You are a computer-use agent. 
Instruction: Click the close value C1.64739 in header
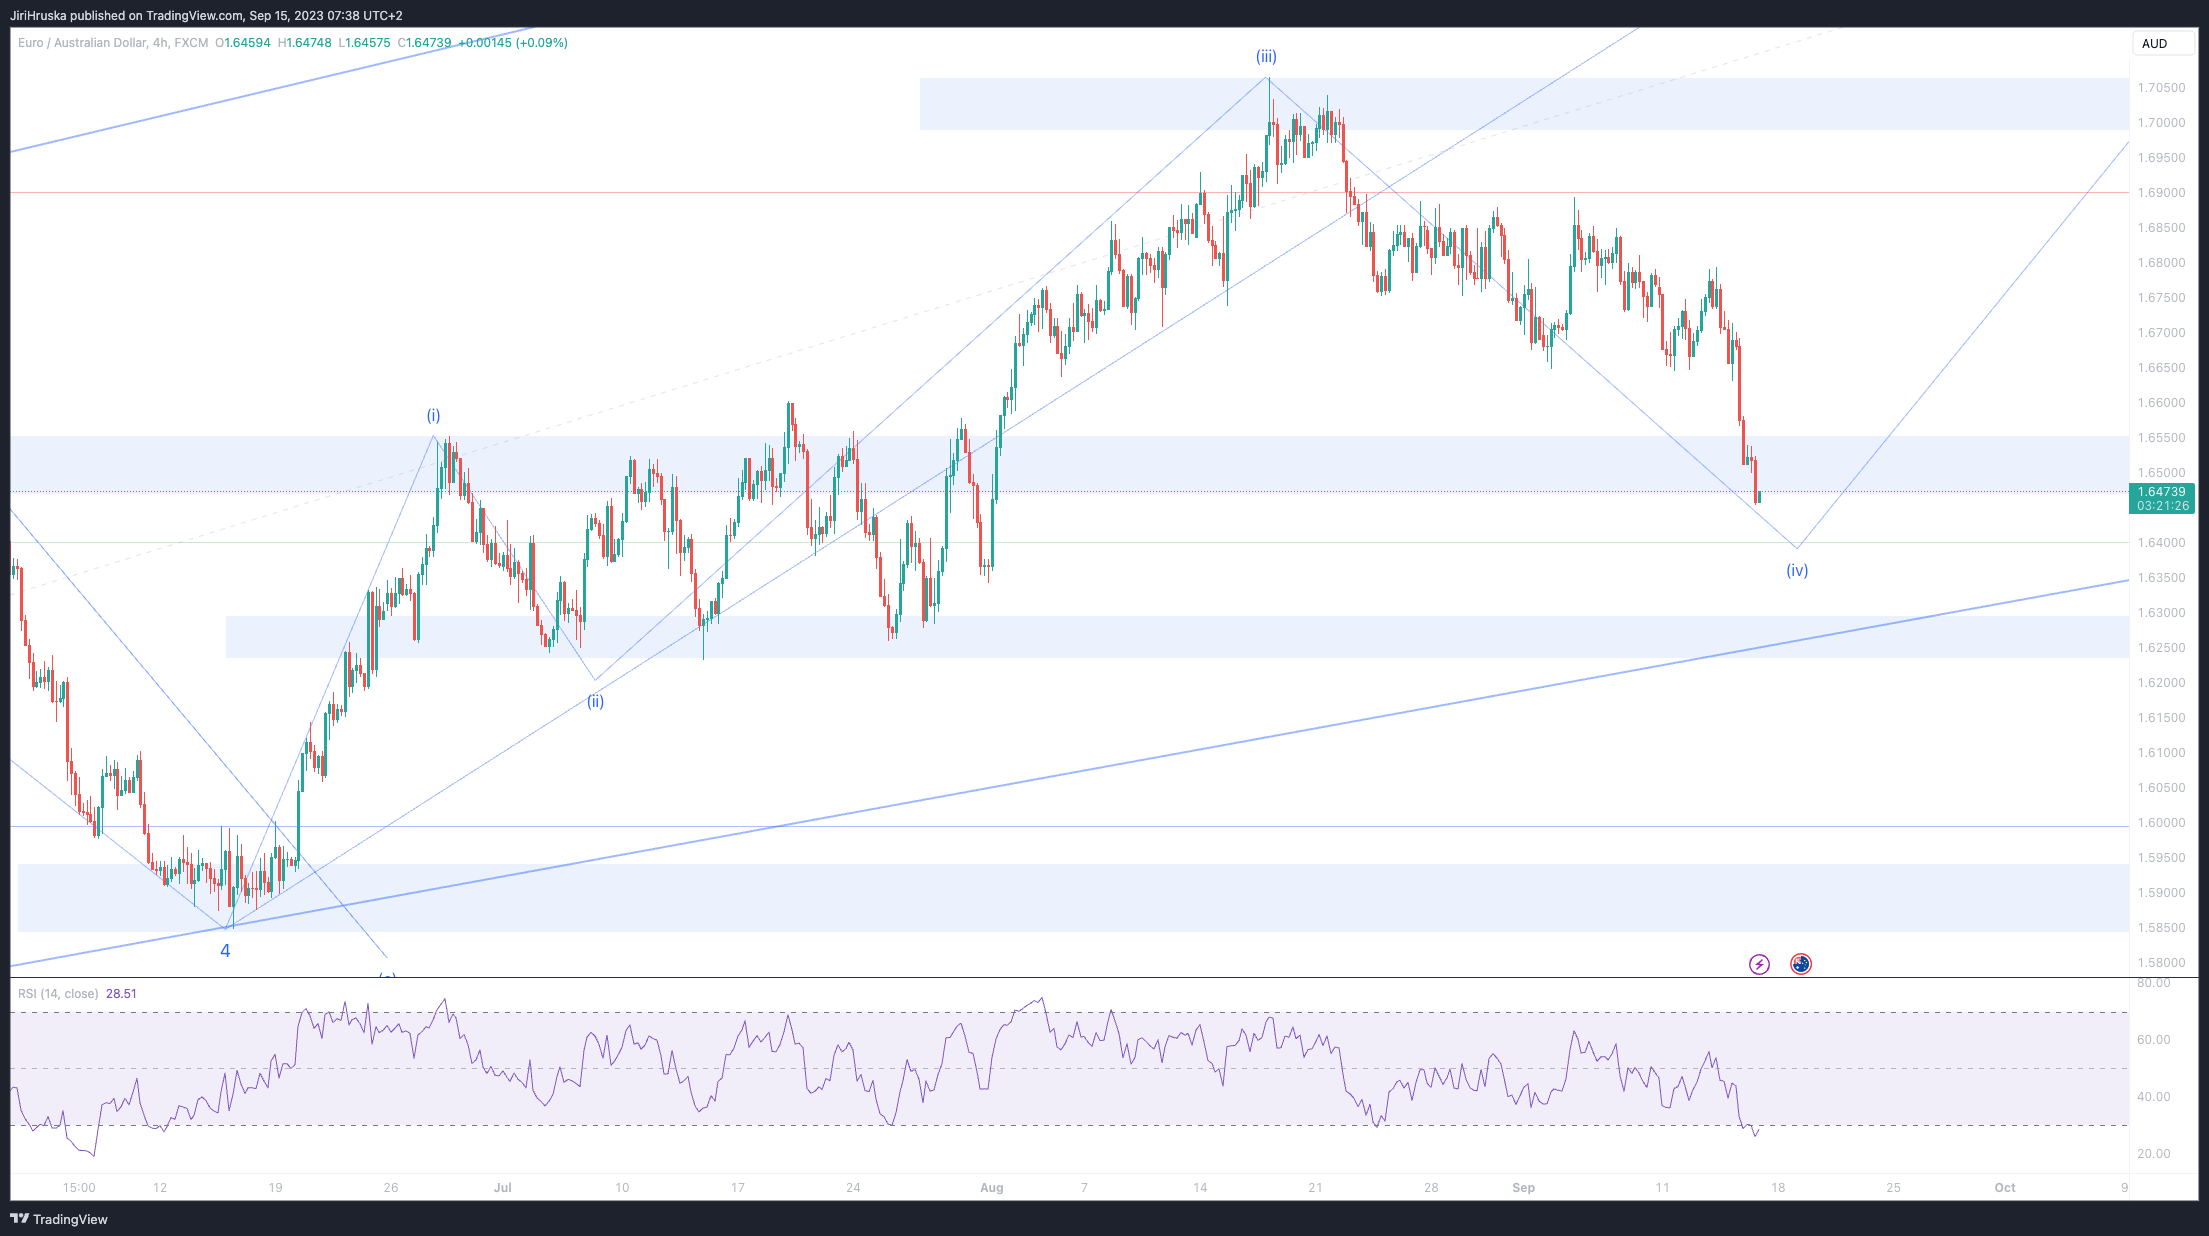(424, 43)
